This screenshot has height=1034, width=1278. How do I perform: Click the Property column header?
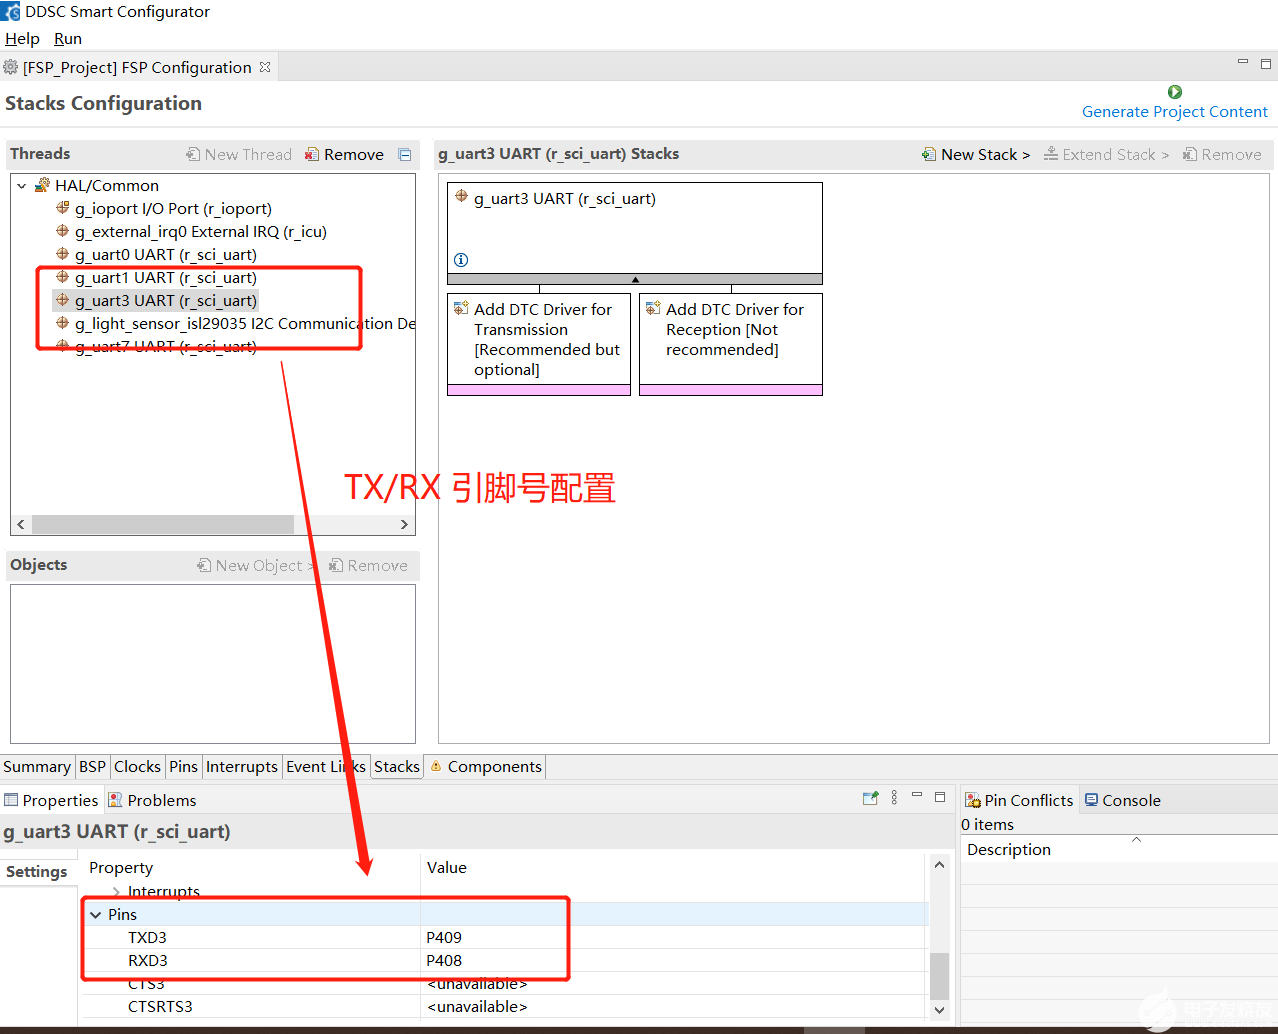tap(121, 867)
